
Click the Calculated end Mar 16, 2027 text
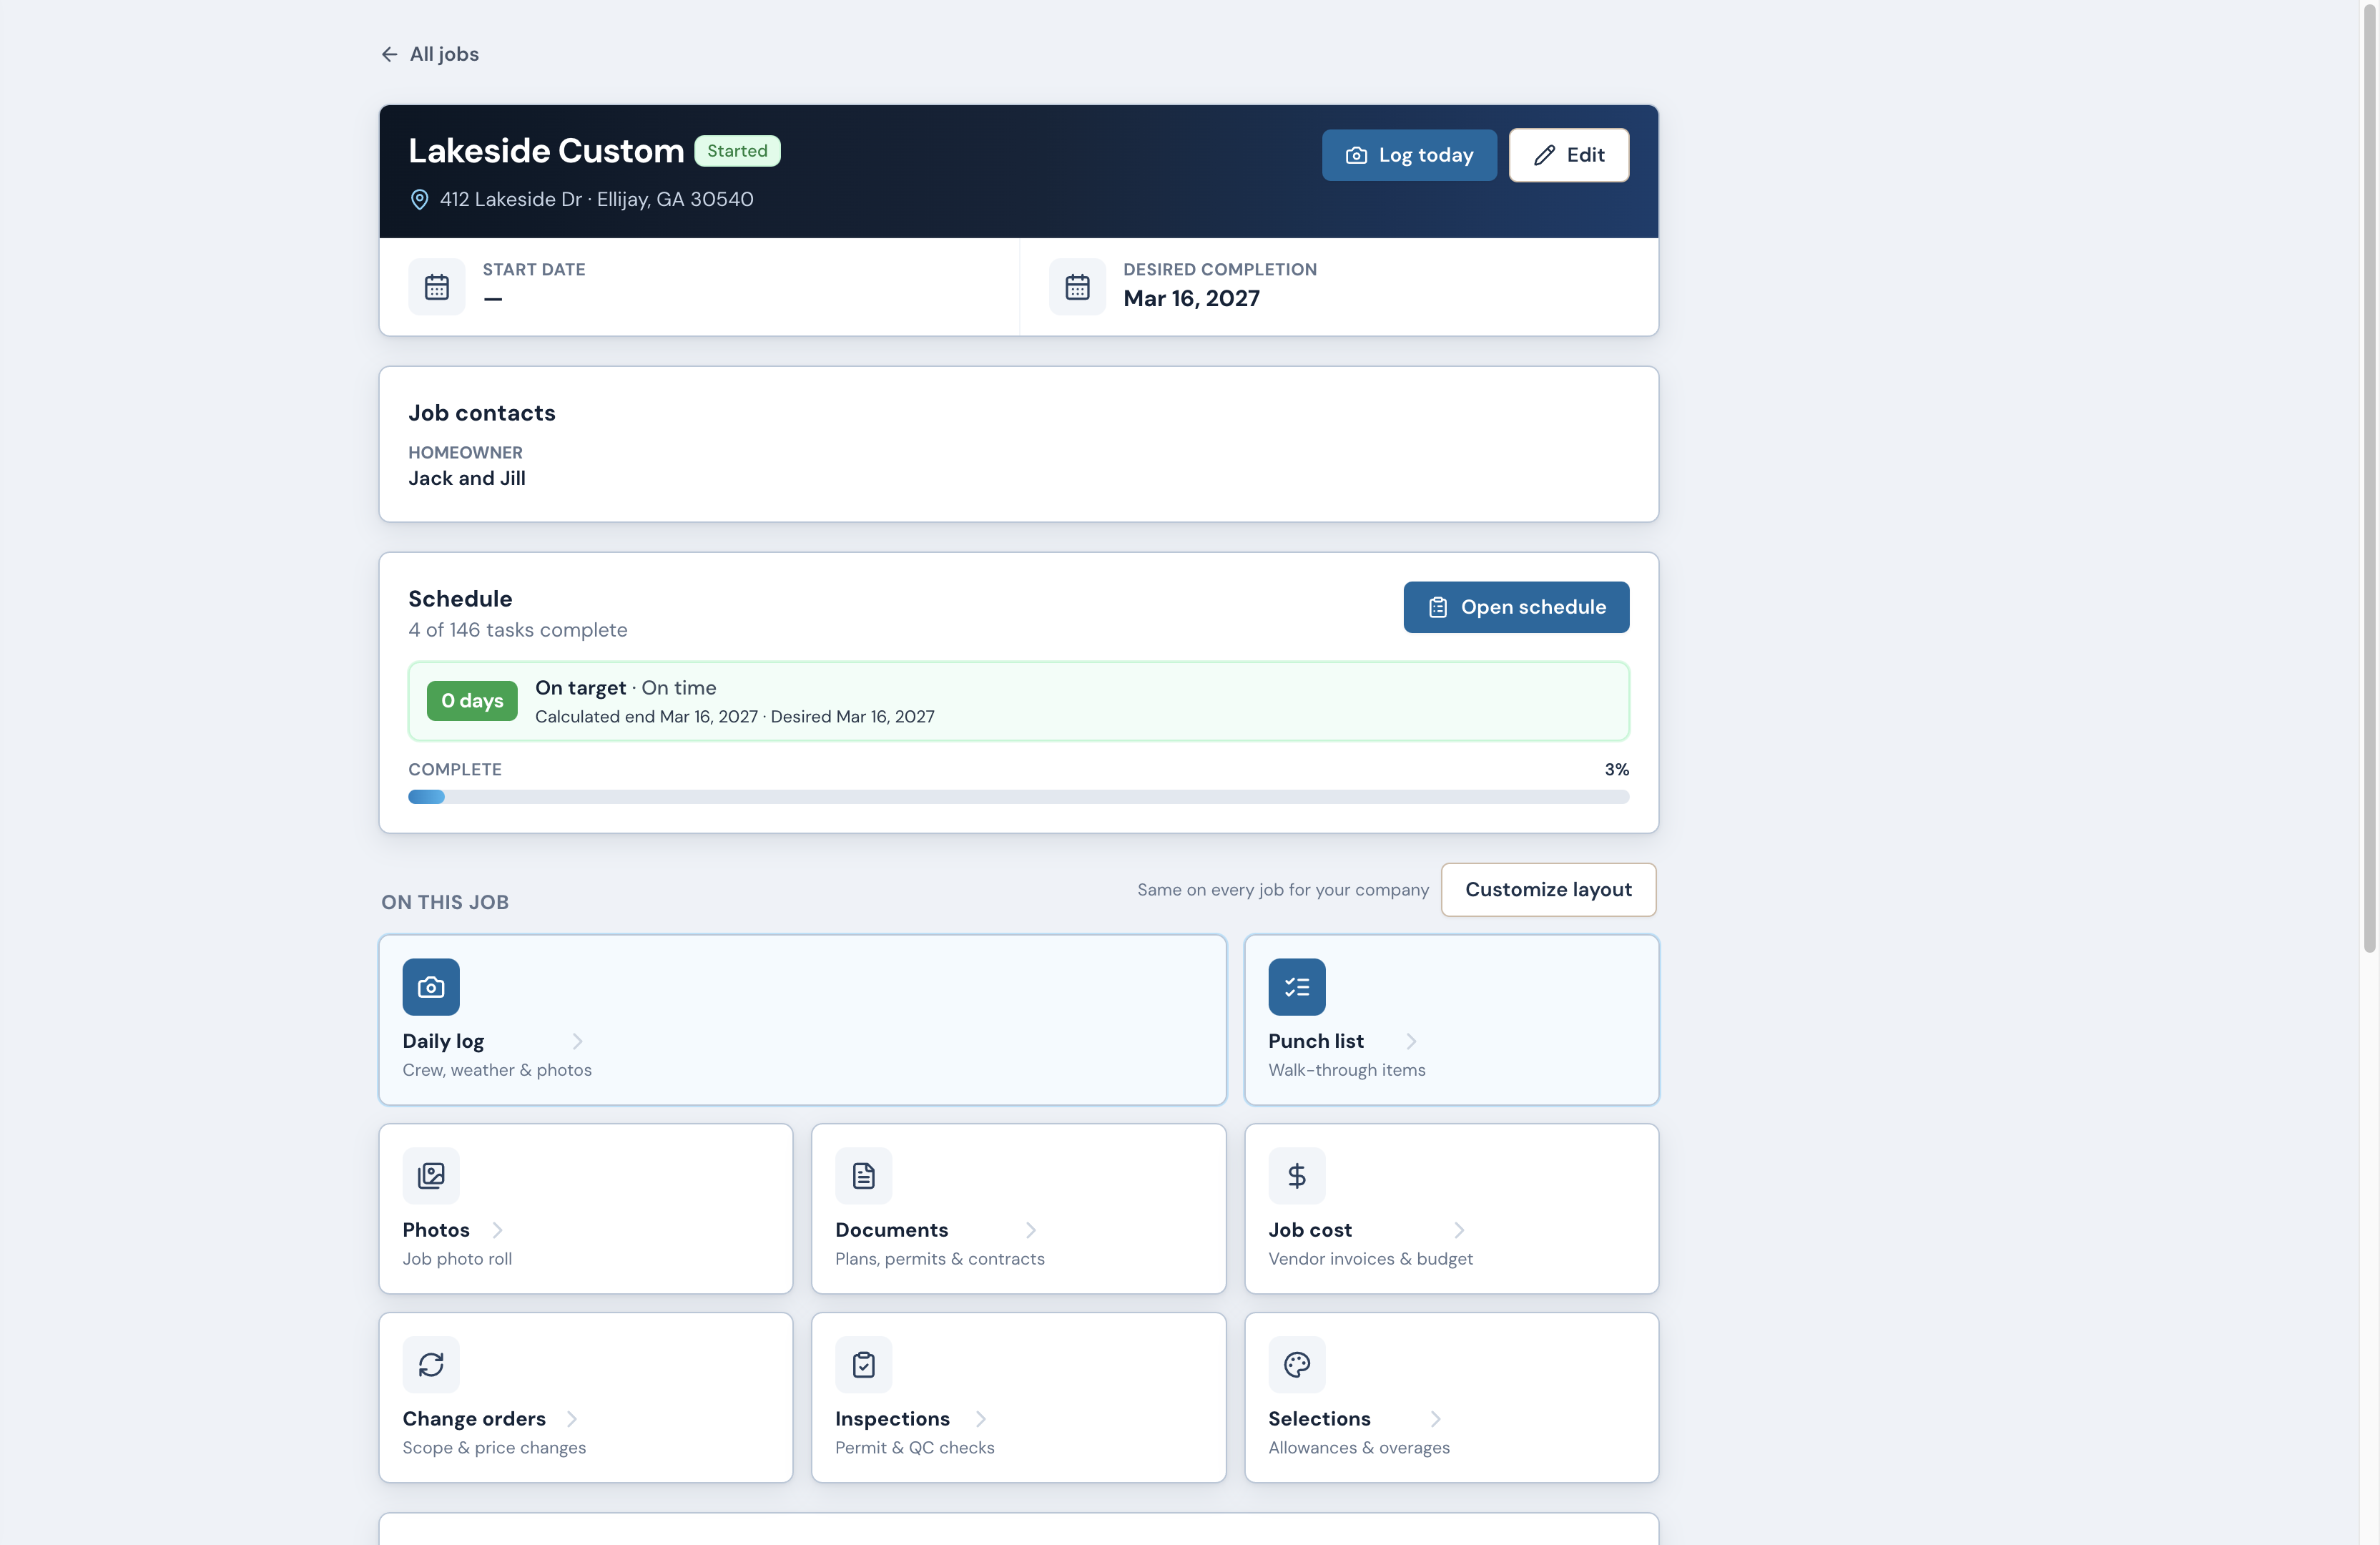(x=646, y=716)
